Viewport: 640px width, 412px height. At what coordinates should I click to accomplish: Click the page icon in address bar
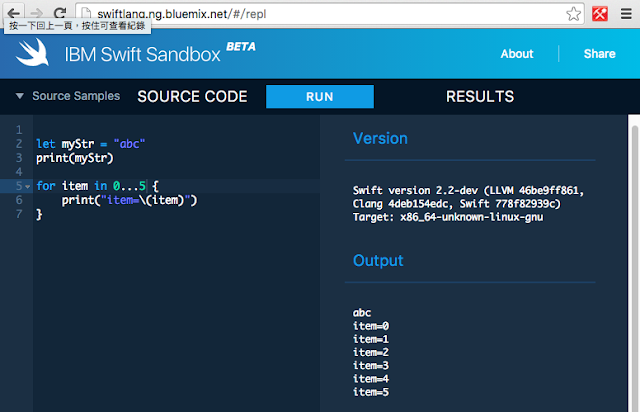click(x=86, y=14)
